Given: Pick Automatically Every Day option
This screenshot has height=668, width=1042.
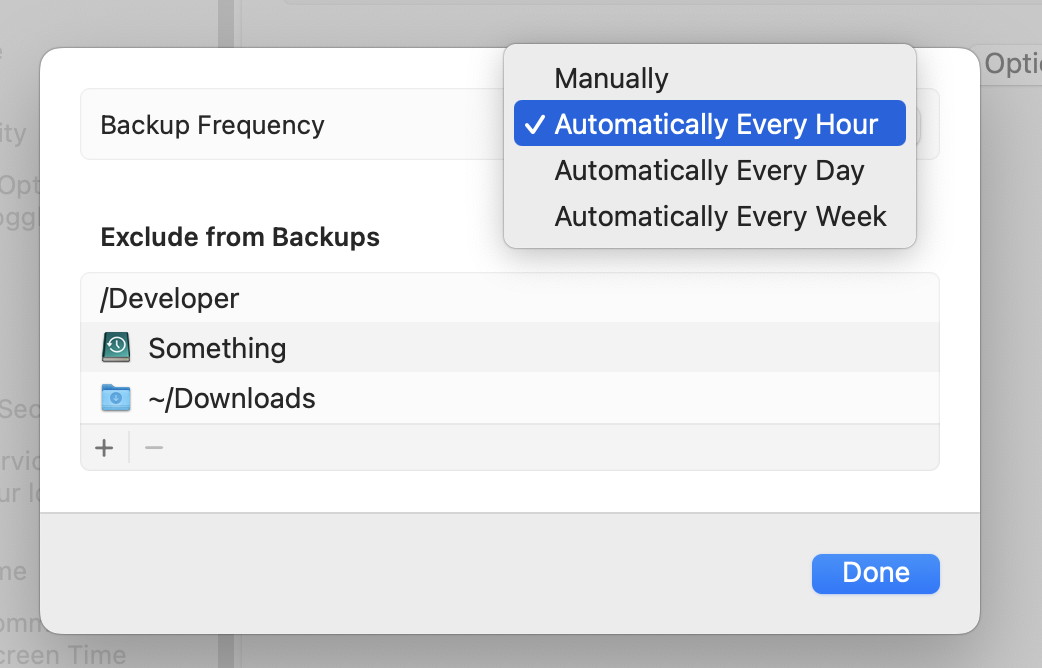Looking at the screenshot, I should click(x=709, y=171).
